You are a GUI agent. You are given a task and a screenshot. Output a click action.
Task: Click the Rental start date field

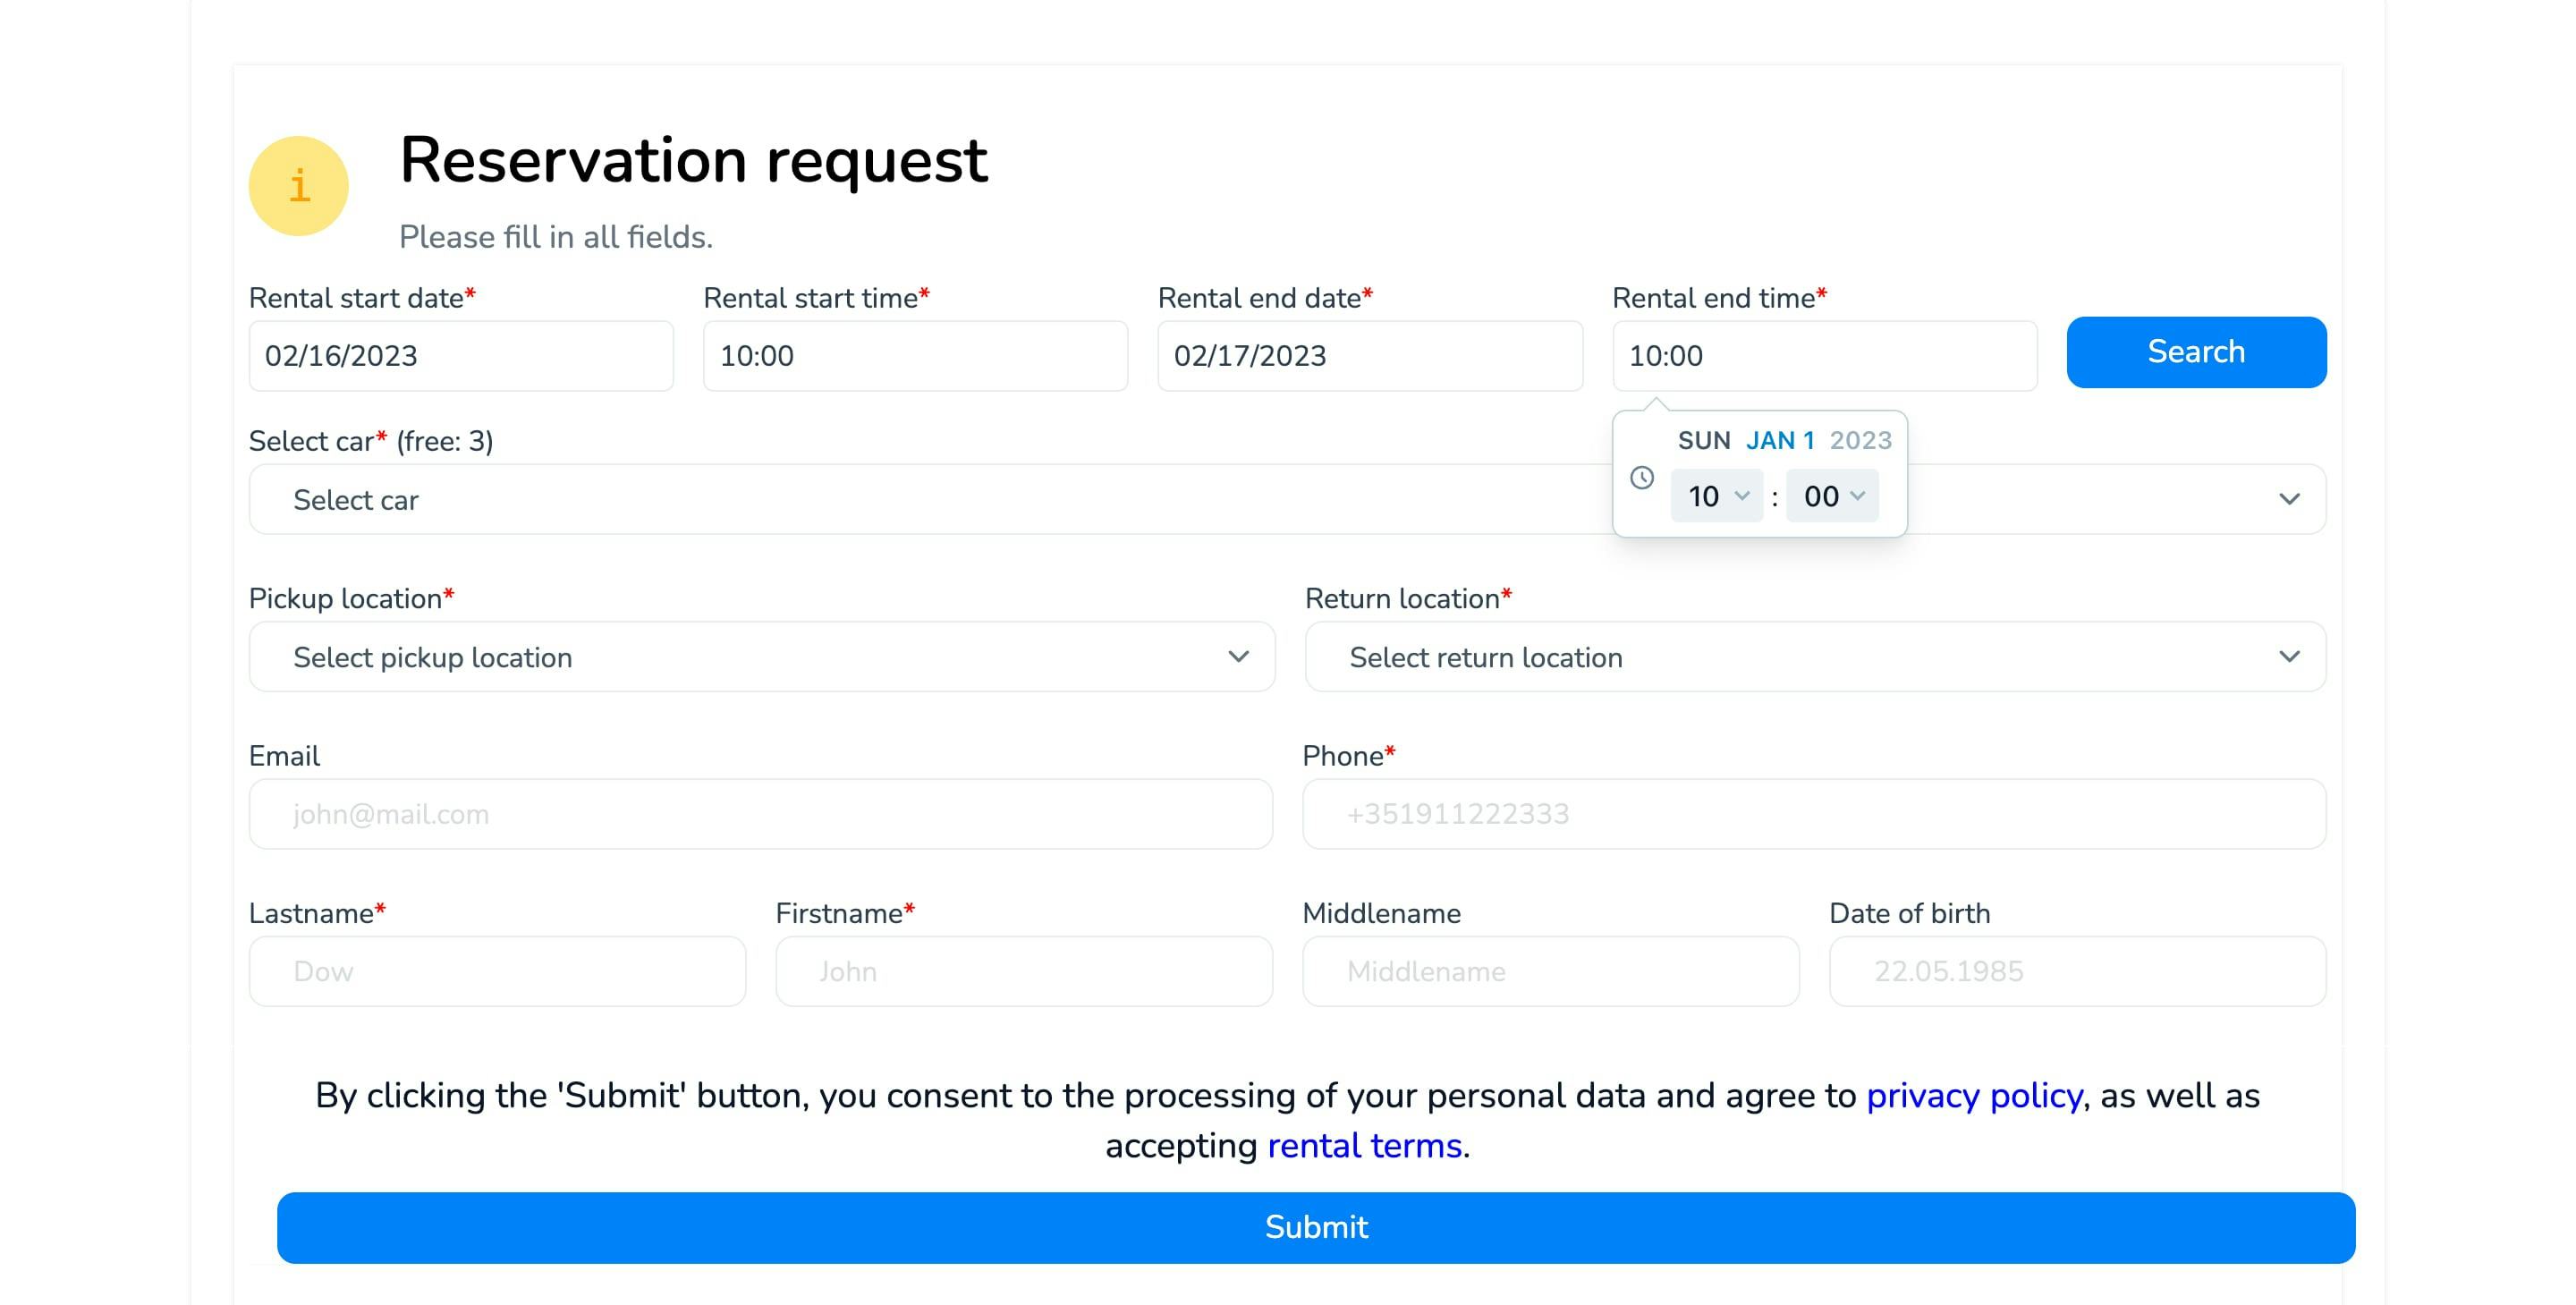461,356
